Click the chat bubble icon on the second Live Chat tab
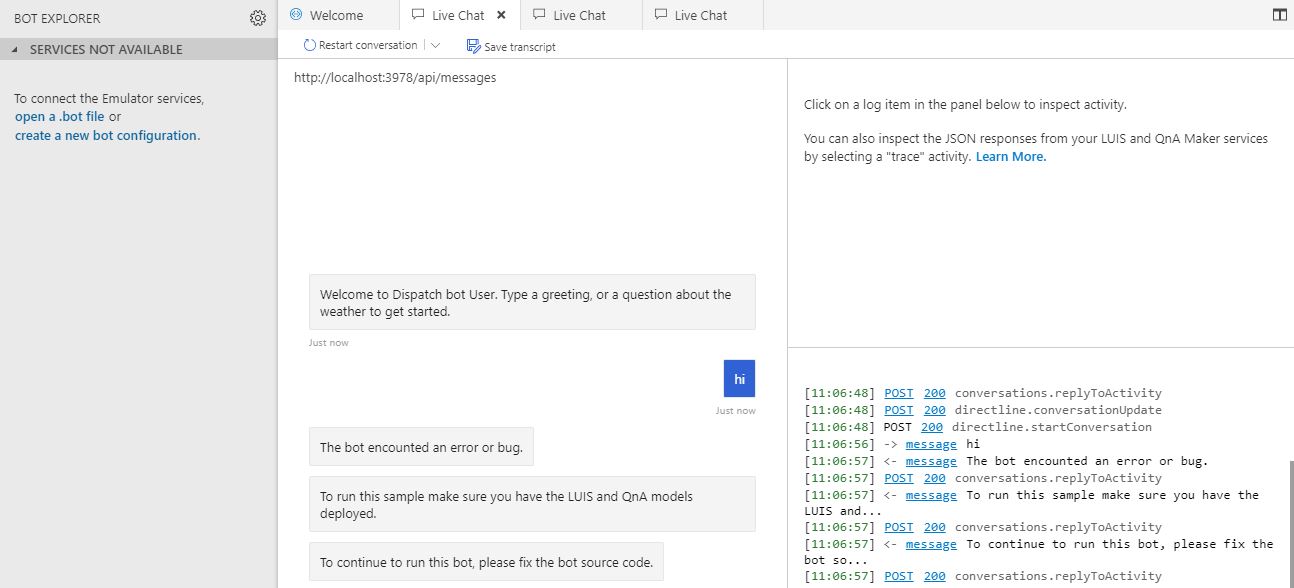Image resolution: width=1294 pixels, height=588 pixels. coord(536,14)
